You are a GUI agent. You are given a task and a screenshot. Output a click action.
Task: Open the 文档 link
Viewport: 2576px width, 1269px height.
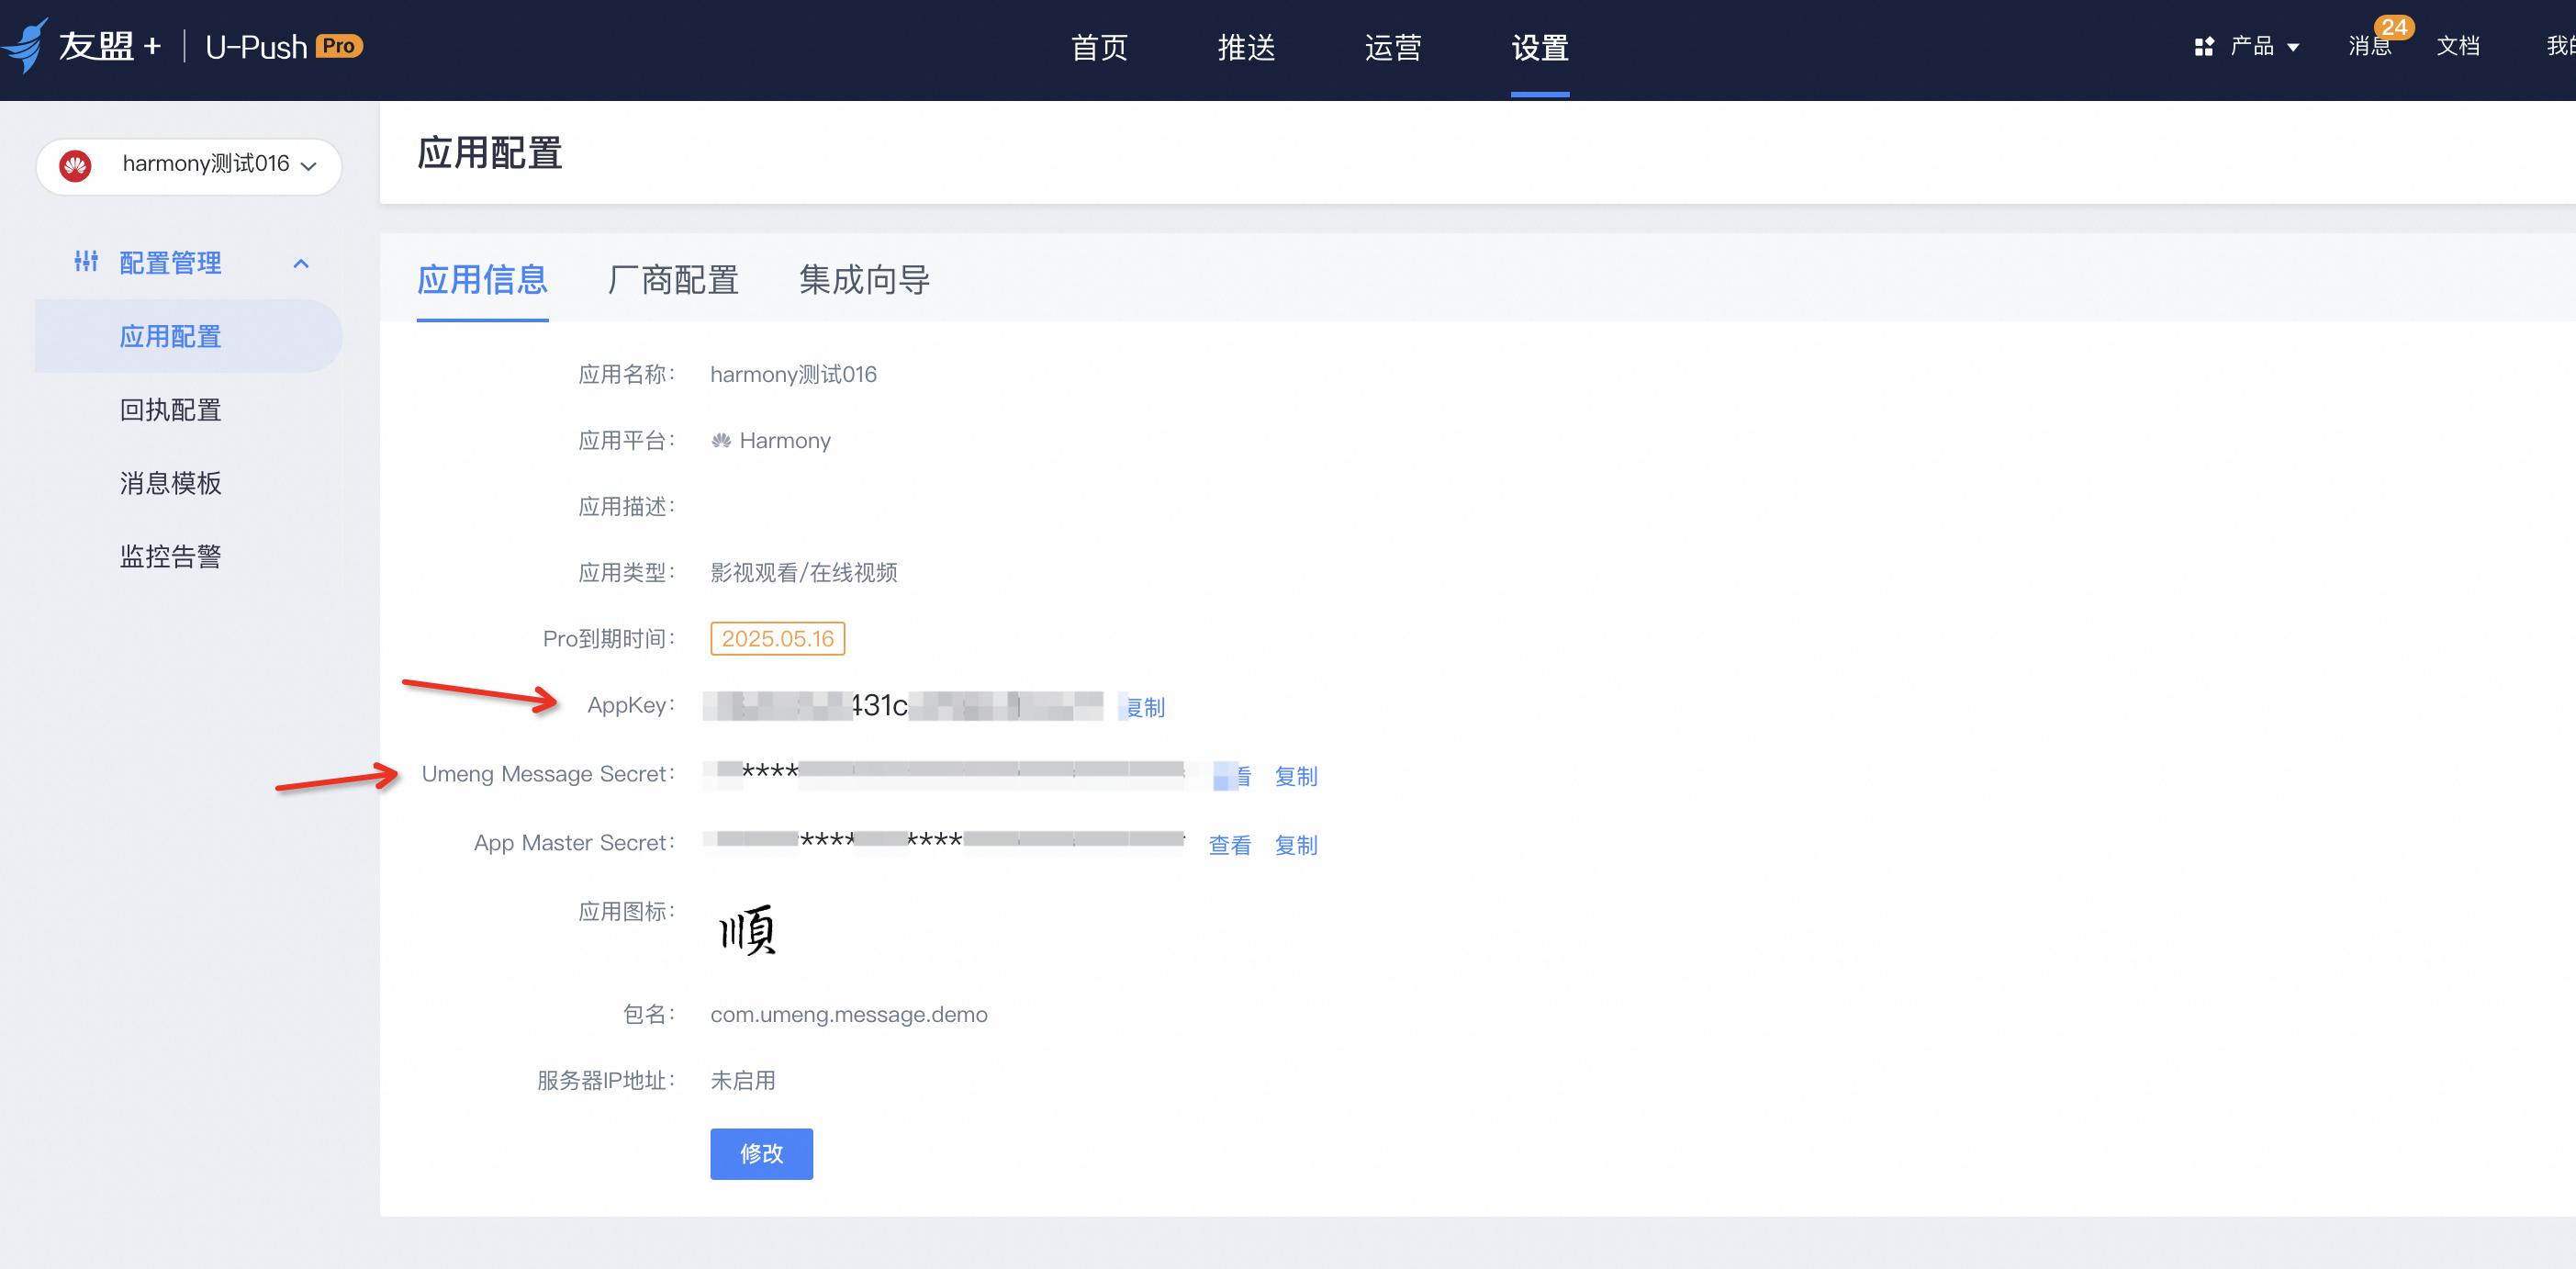(2458, 46)
